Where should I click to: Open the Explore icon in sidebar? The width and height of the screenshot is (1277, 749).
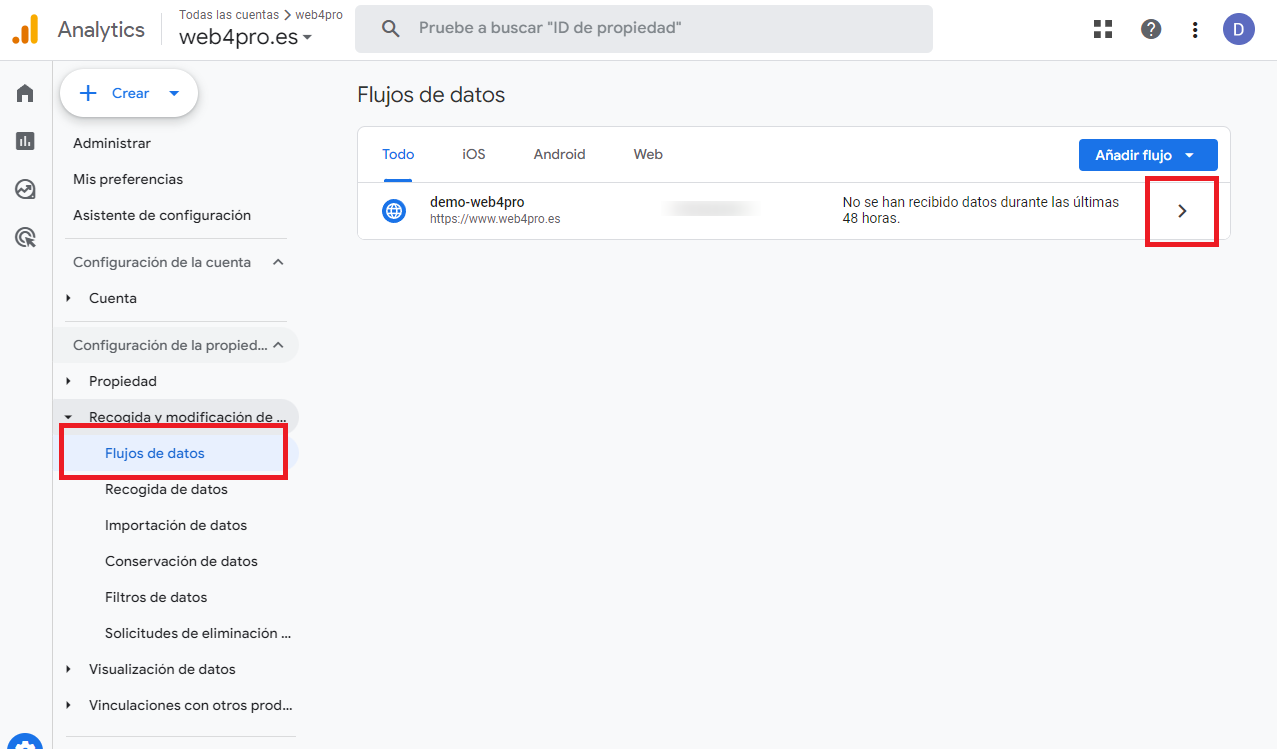click(x=25, y=189)
